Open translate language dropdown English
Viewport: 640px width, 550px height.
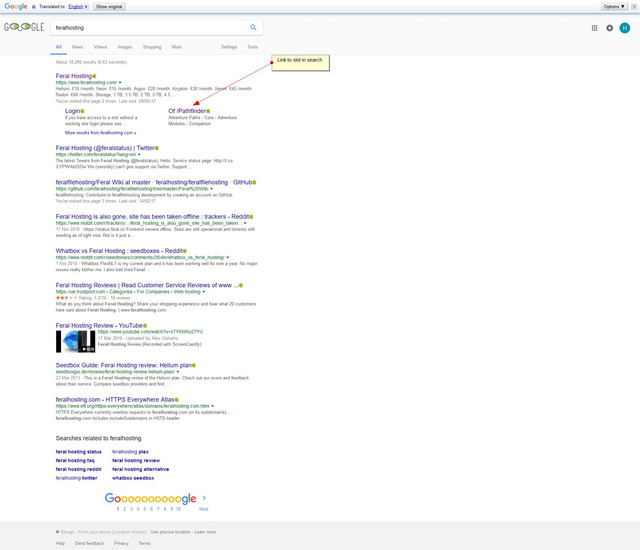pyautogui.click(x=78, y=7)
